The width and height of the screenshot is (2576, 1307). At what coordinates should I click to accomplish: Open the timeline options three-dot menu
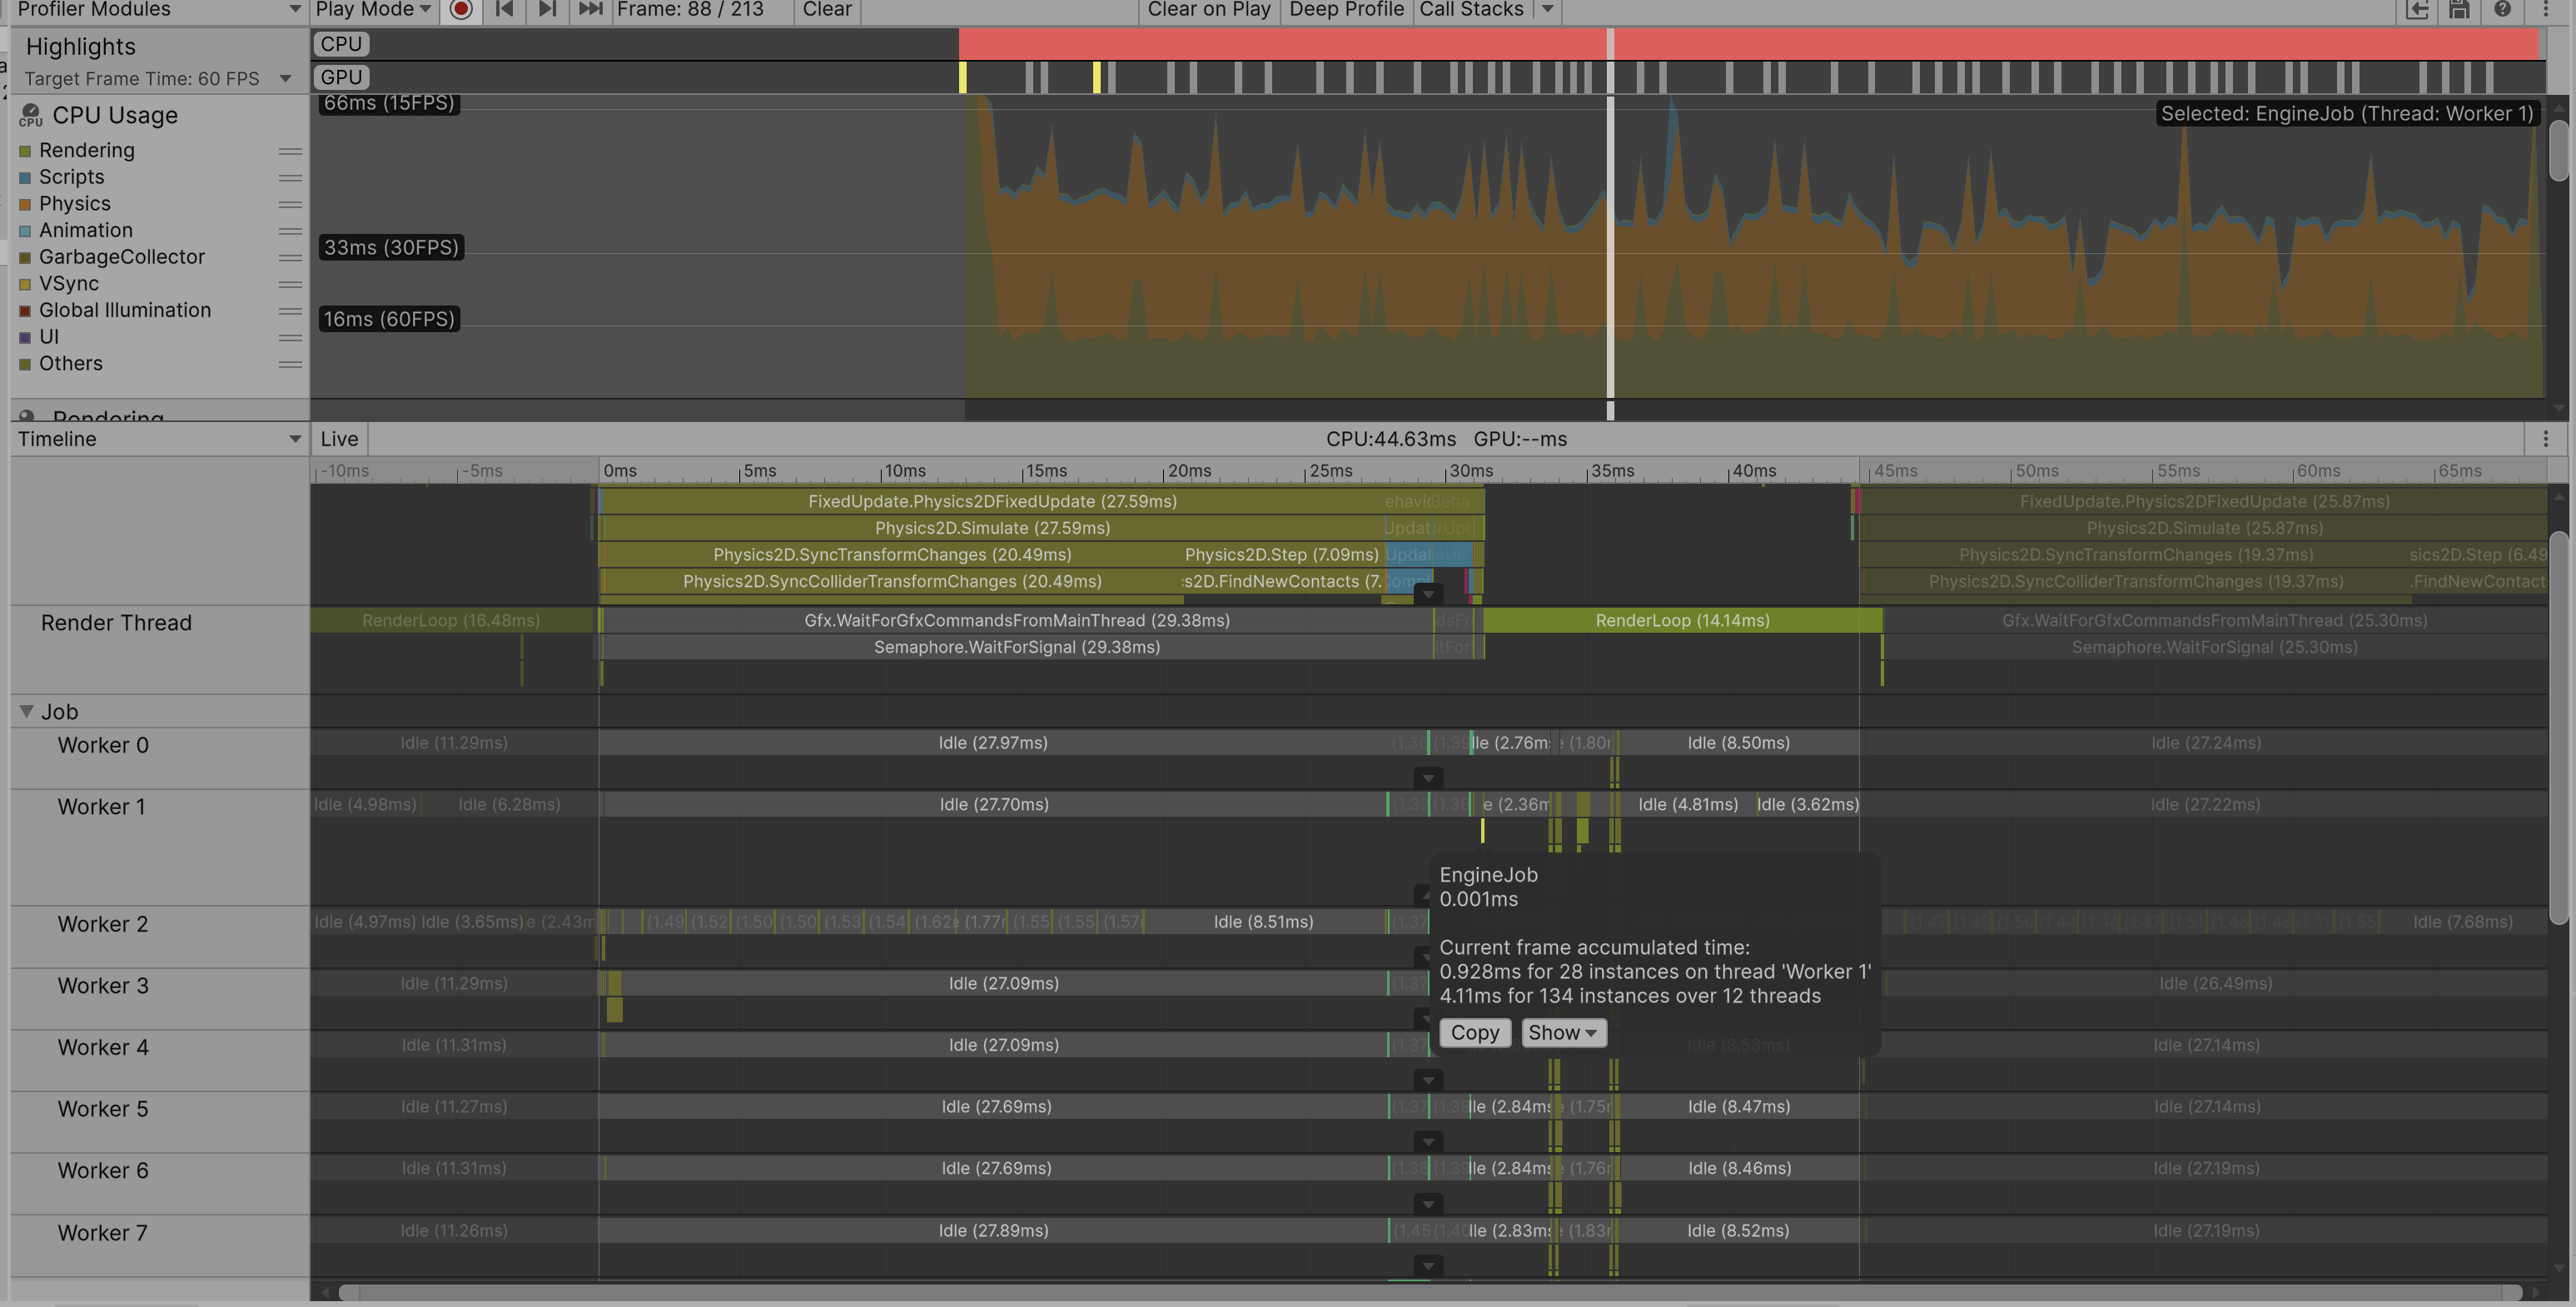(x=2545, y=439)
